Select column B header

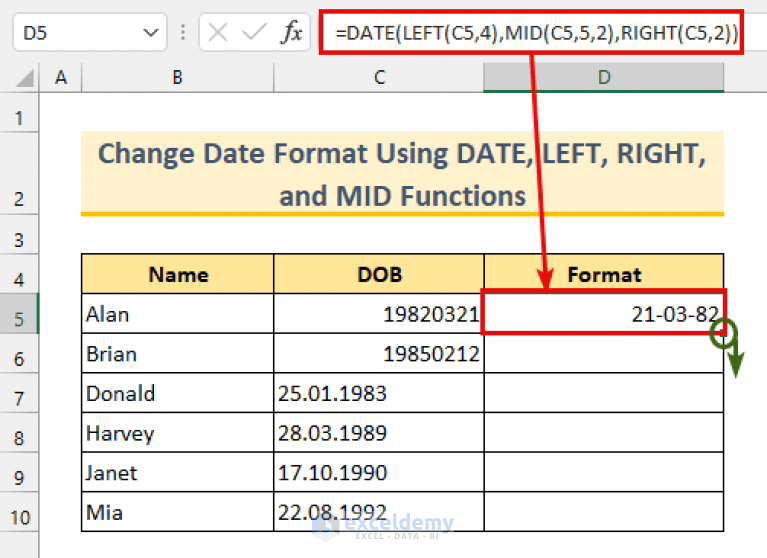pyautogui.click(x=178, y=77)
